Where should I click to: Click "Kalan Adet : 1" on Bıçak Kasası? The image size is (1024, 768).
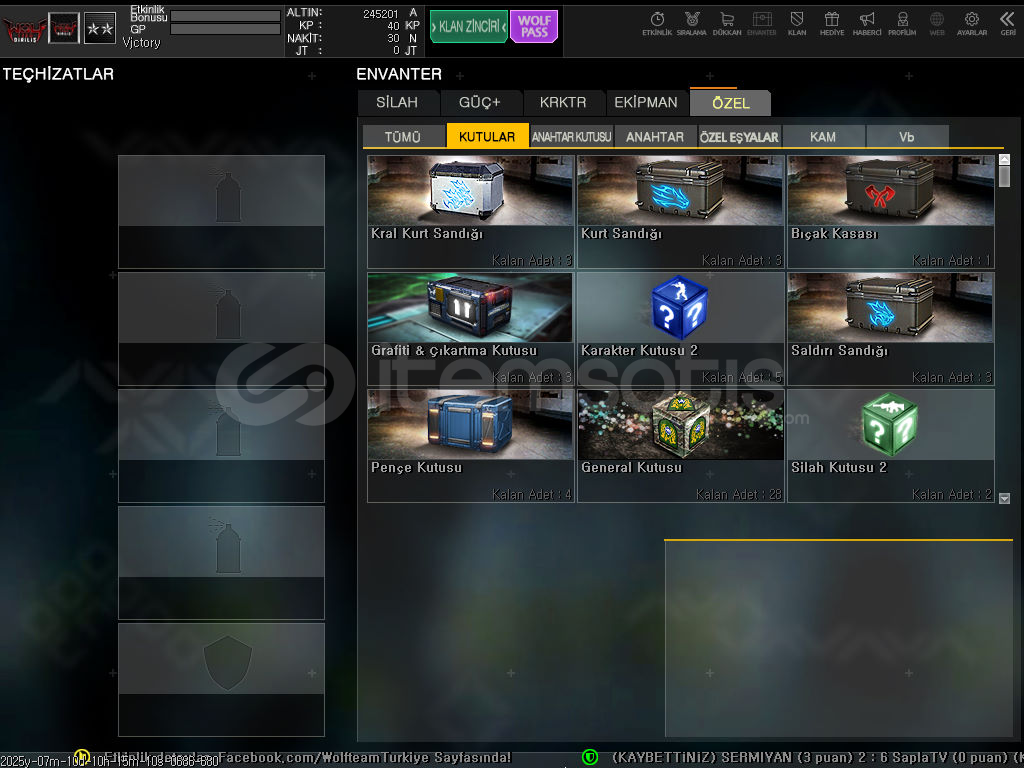[x=952, y=261]
